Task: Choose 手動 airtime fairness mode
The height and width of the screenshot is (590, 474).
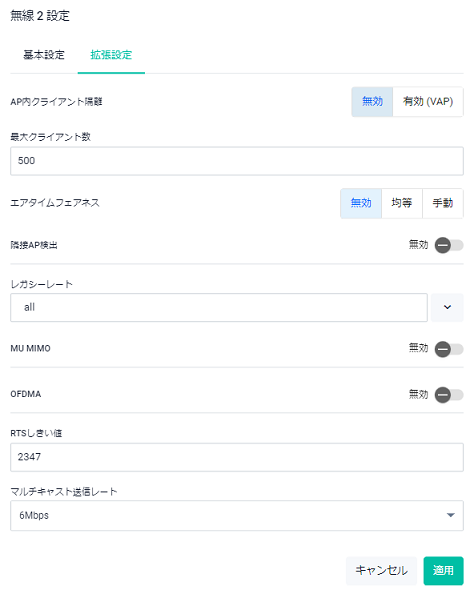Action: (x=443, y=203)
